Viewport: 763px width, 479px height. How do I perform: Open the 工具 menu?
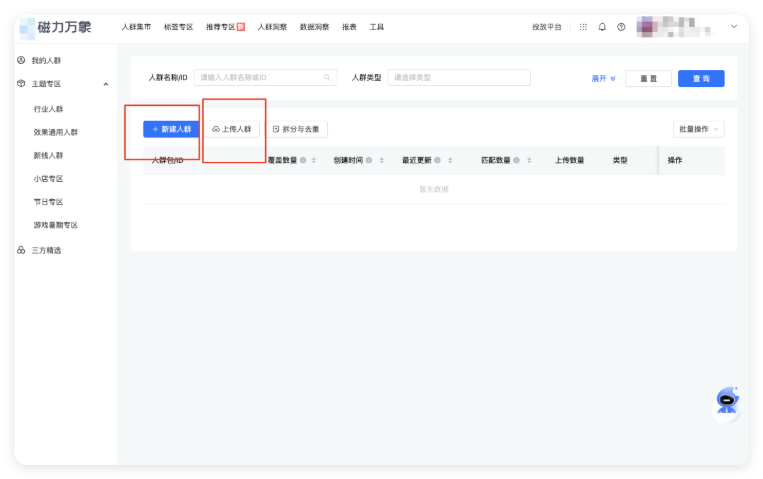click(376, 27)
